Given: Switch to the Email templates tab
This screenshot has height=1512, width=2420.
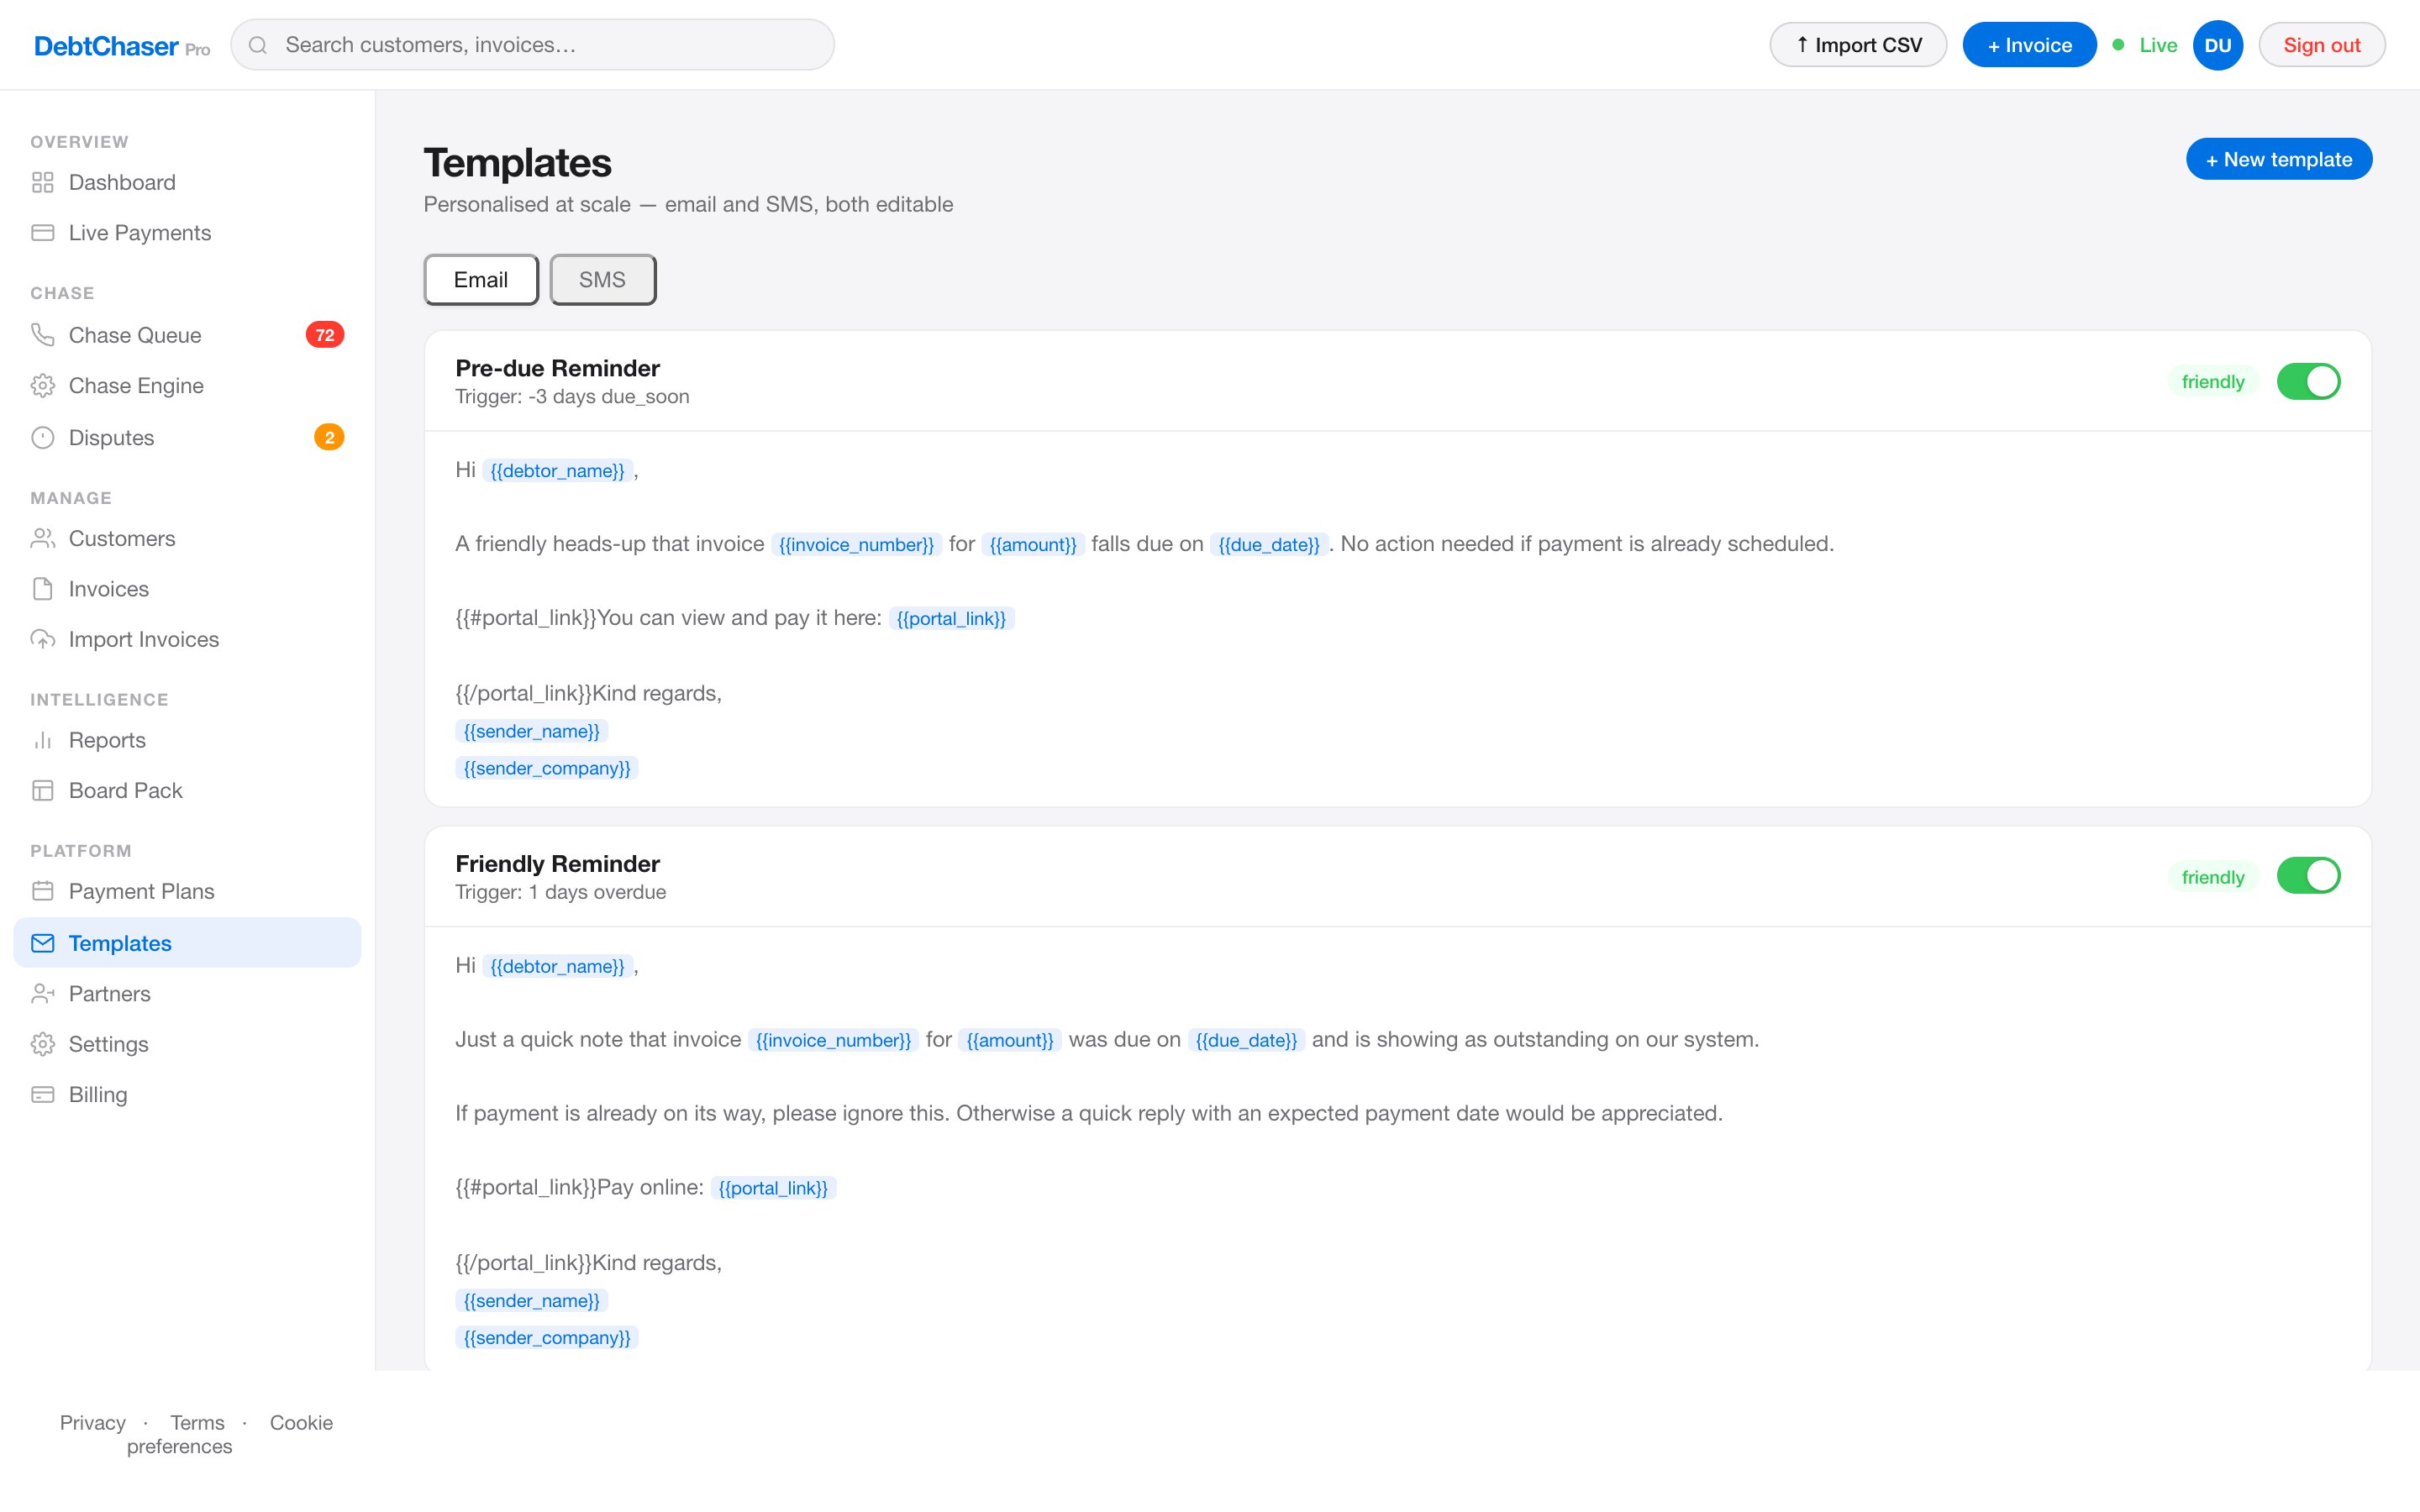Looking at the screenshot, I should [x=481, y=280].
